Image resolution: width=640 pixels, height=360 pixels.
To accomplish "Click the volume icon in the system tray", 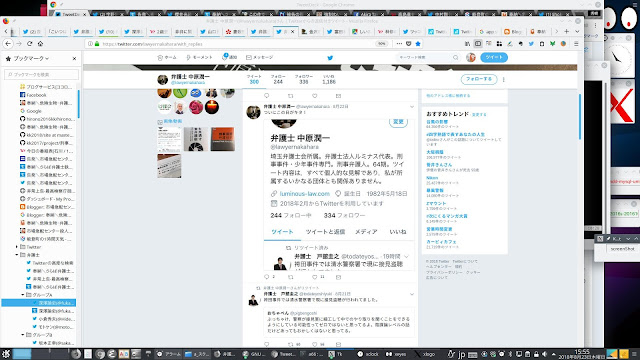I will click(544, 354).
